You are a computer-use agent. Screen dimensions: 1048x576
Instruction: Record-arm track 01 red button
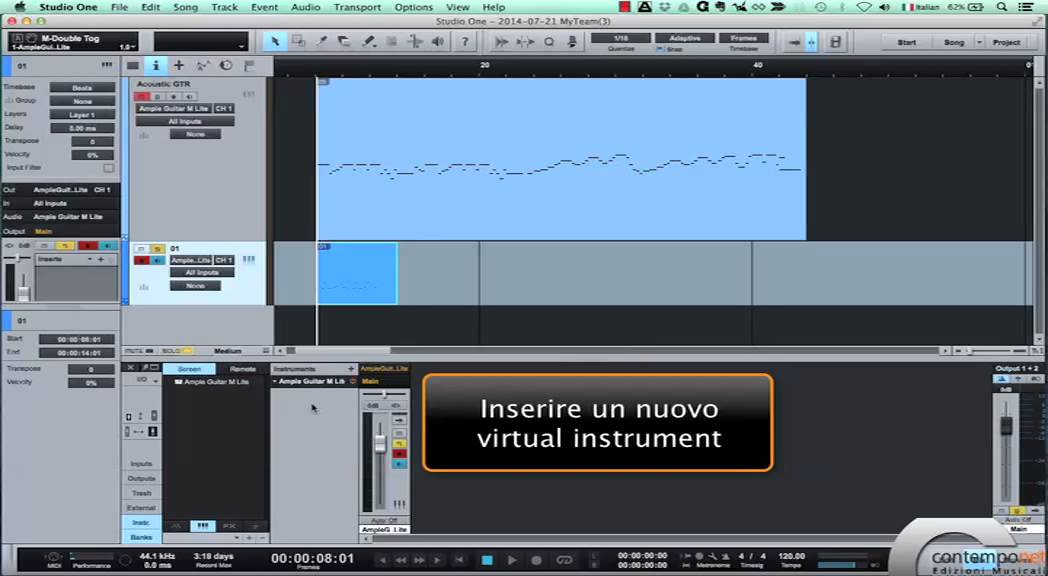coord(142,260)
